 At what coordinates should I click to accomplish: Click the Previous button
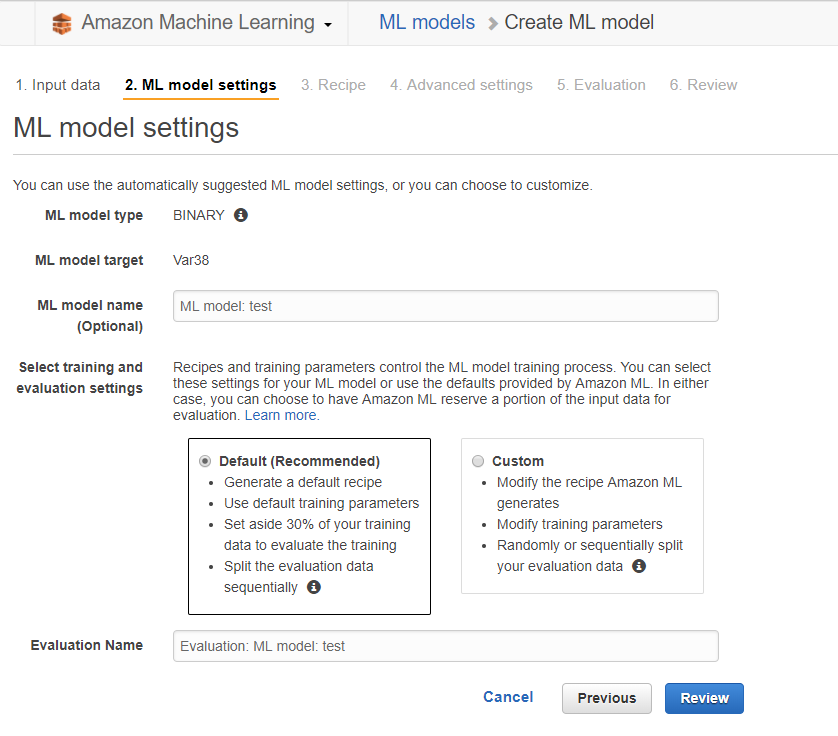607,698
